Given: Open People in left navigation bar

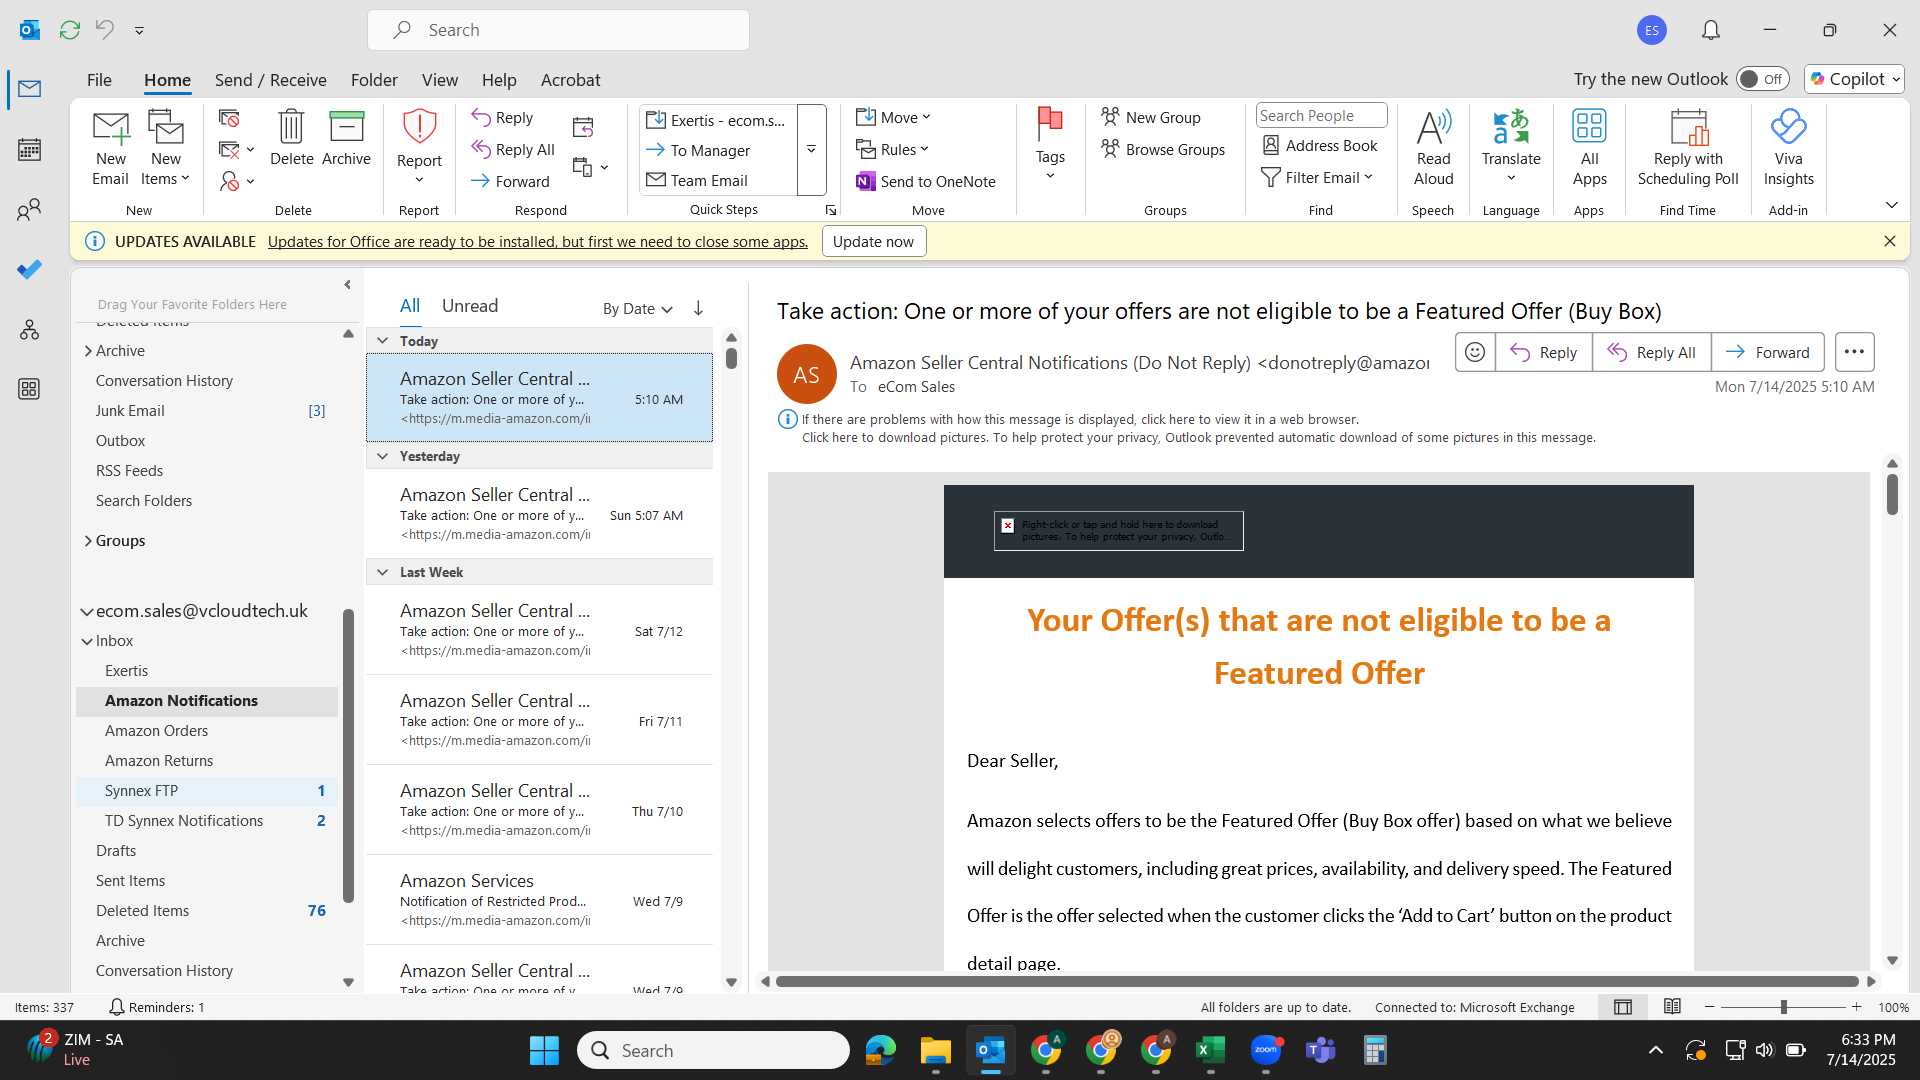Looking at the screenshot, I should [x=29, y=210].
